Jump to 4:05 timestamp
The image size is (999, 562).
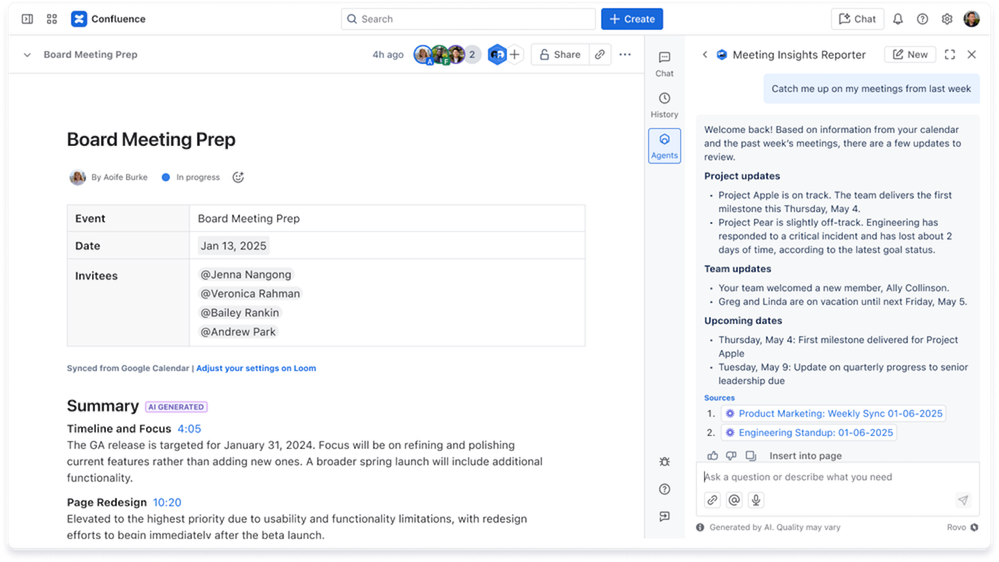(189, 429)
